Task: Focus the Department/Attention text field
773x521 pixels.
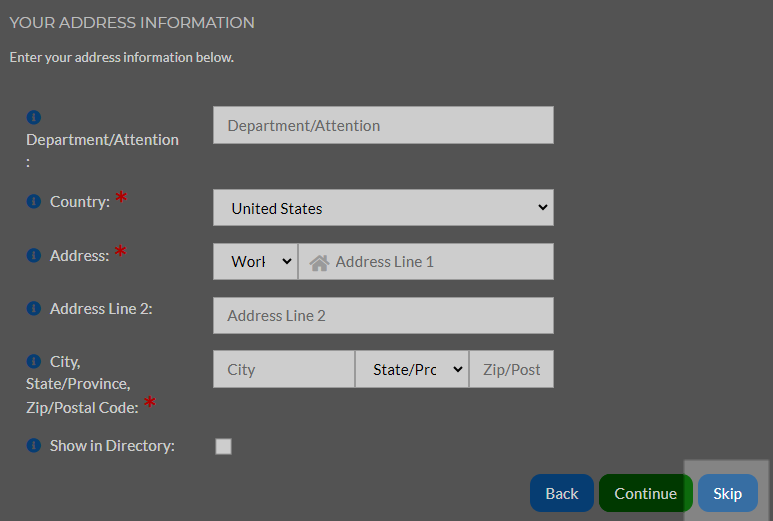Action: coord(383,125)
